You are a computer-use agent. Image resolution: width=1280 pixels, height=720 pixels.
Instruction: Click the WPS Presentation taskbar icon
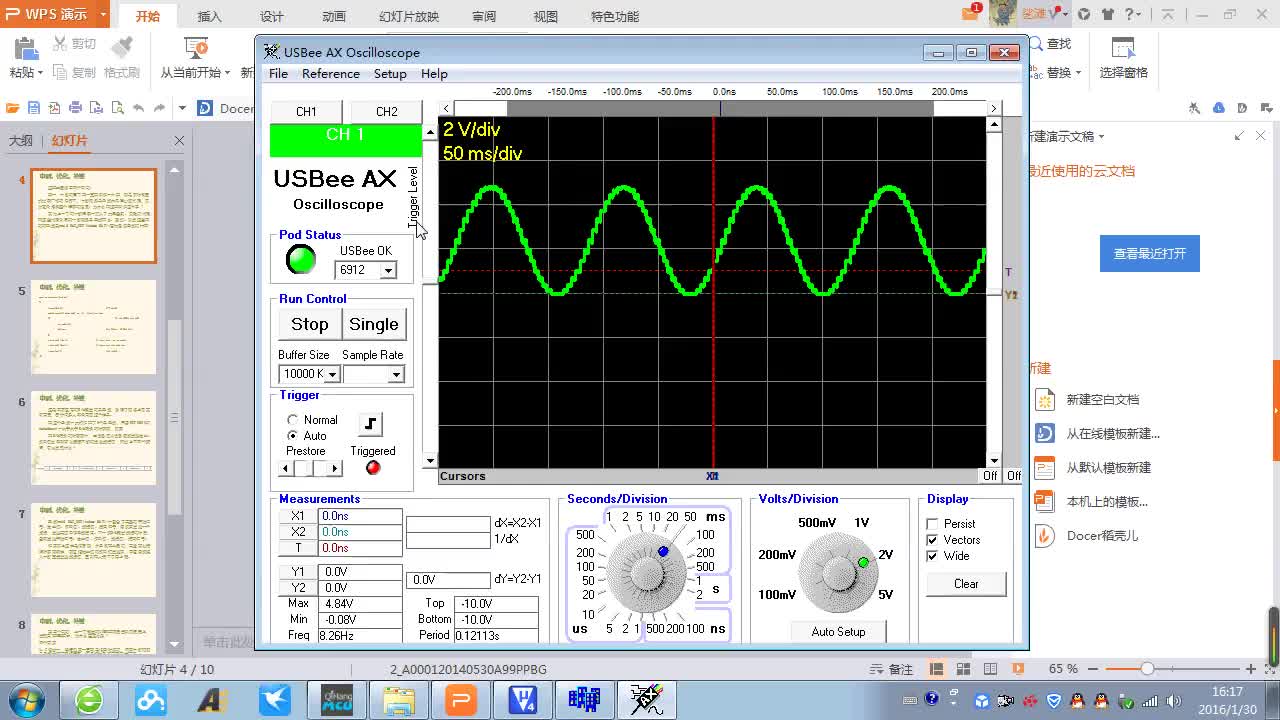(461, 700)
